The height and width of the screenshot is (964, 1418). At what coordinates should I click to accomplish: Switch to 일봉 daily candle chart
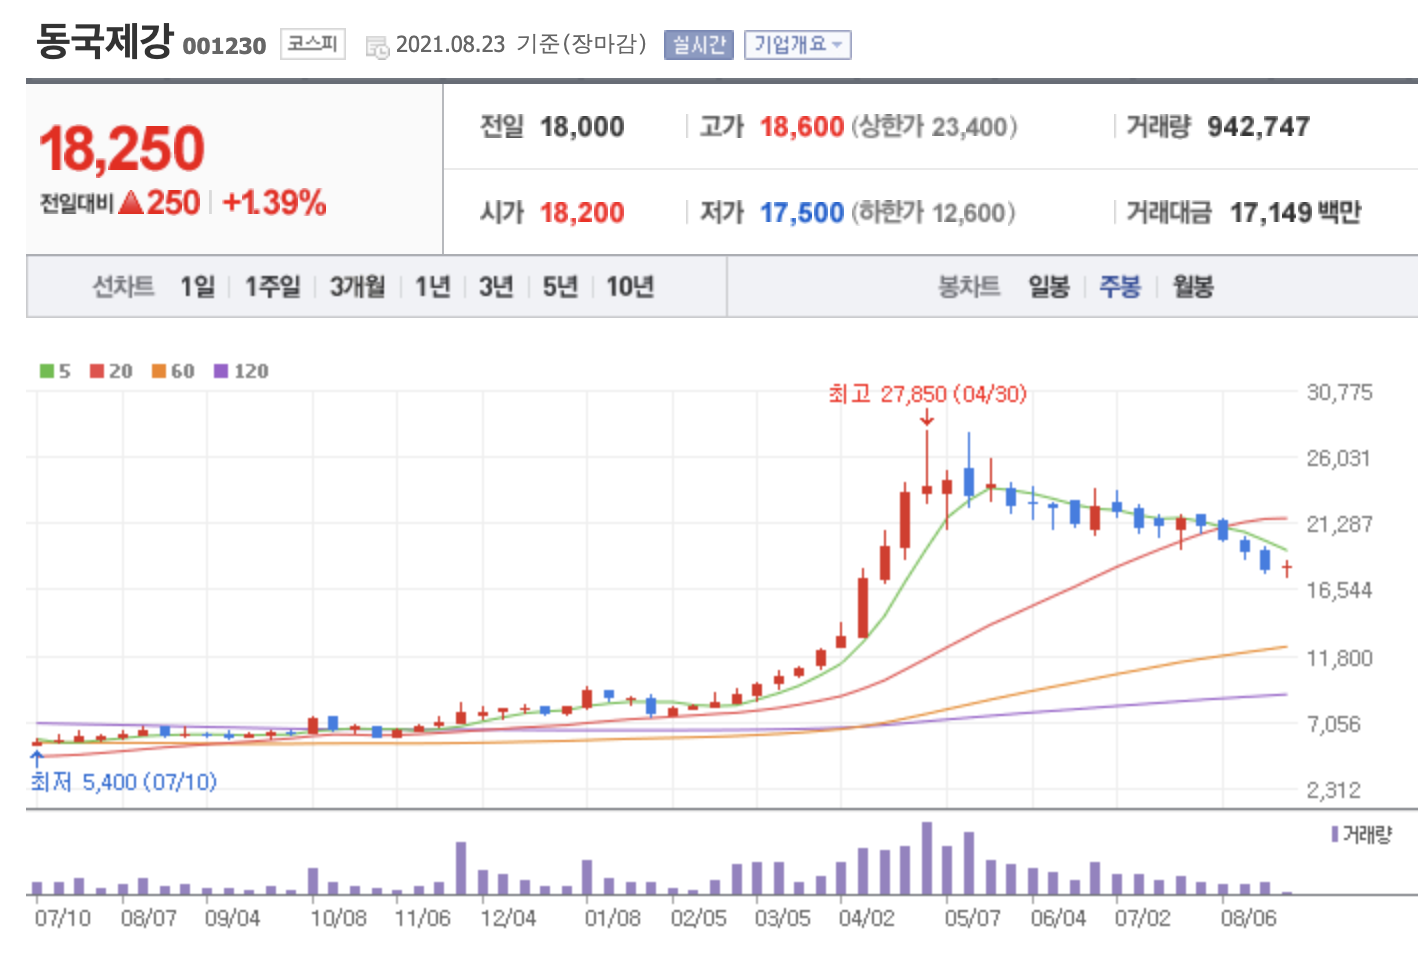[x=1049, y=287]
